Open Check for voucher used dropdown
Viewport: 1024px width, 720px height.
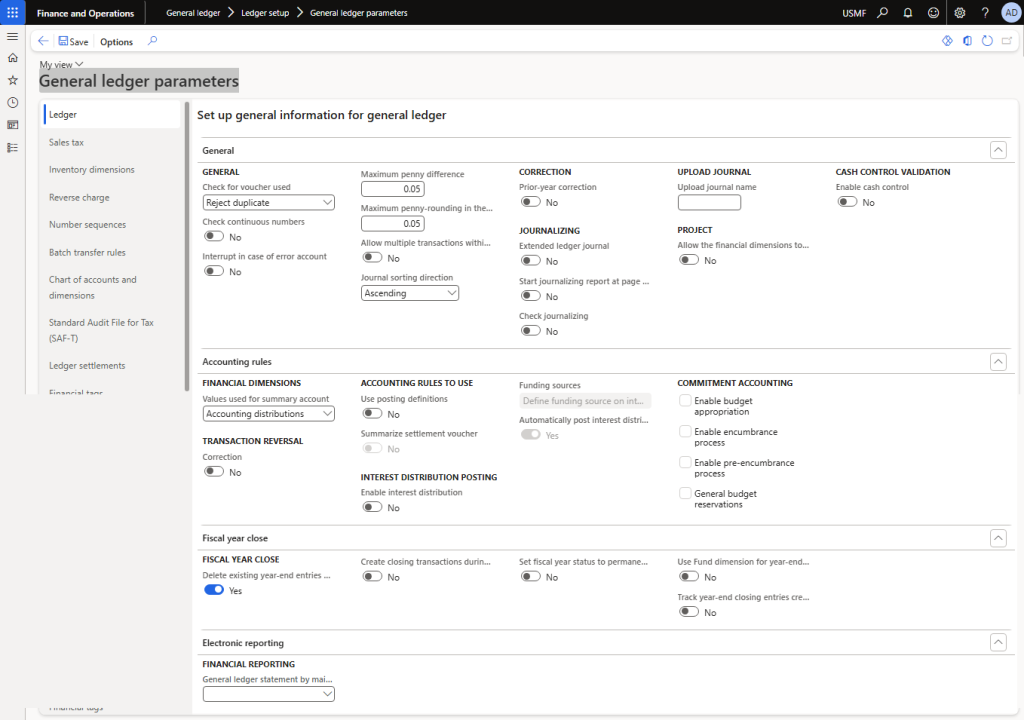point(268,203)
